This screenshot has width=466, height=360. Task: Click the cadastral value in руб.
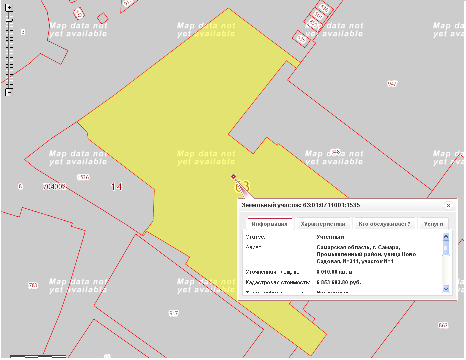[339, 282]
